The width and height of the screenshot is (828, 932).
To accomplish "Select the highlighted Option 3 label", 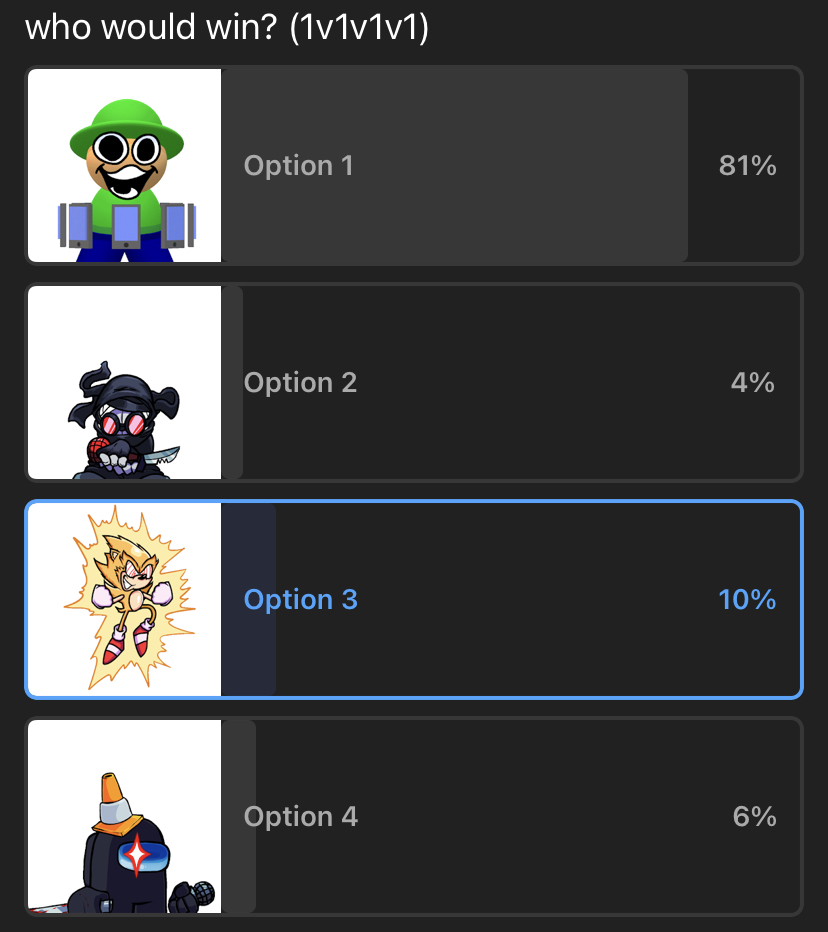I will (300, 600).
